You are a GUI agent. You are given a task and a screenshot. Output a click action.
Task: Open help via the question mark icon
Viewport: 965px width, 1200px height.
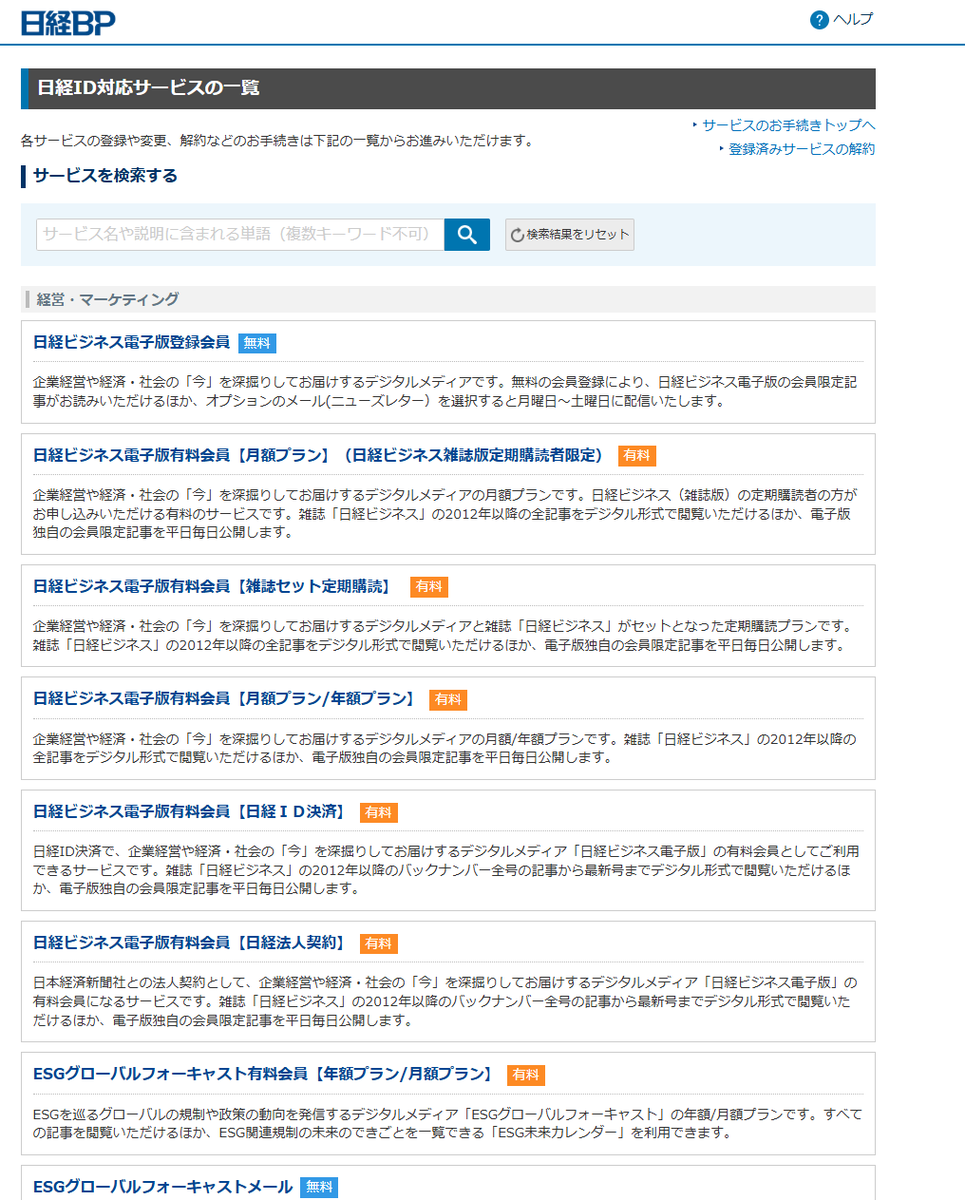click(819, 20)
